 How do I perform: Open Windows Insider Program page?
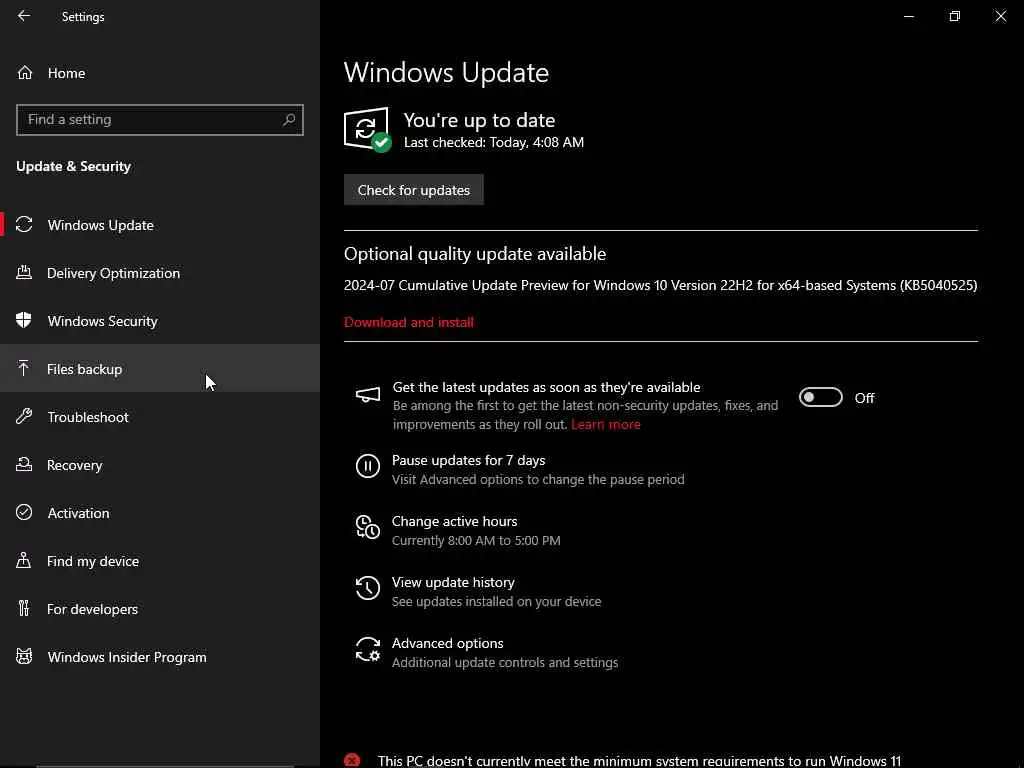tap(160, 656)
